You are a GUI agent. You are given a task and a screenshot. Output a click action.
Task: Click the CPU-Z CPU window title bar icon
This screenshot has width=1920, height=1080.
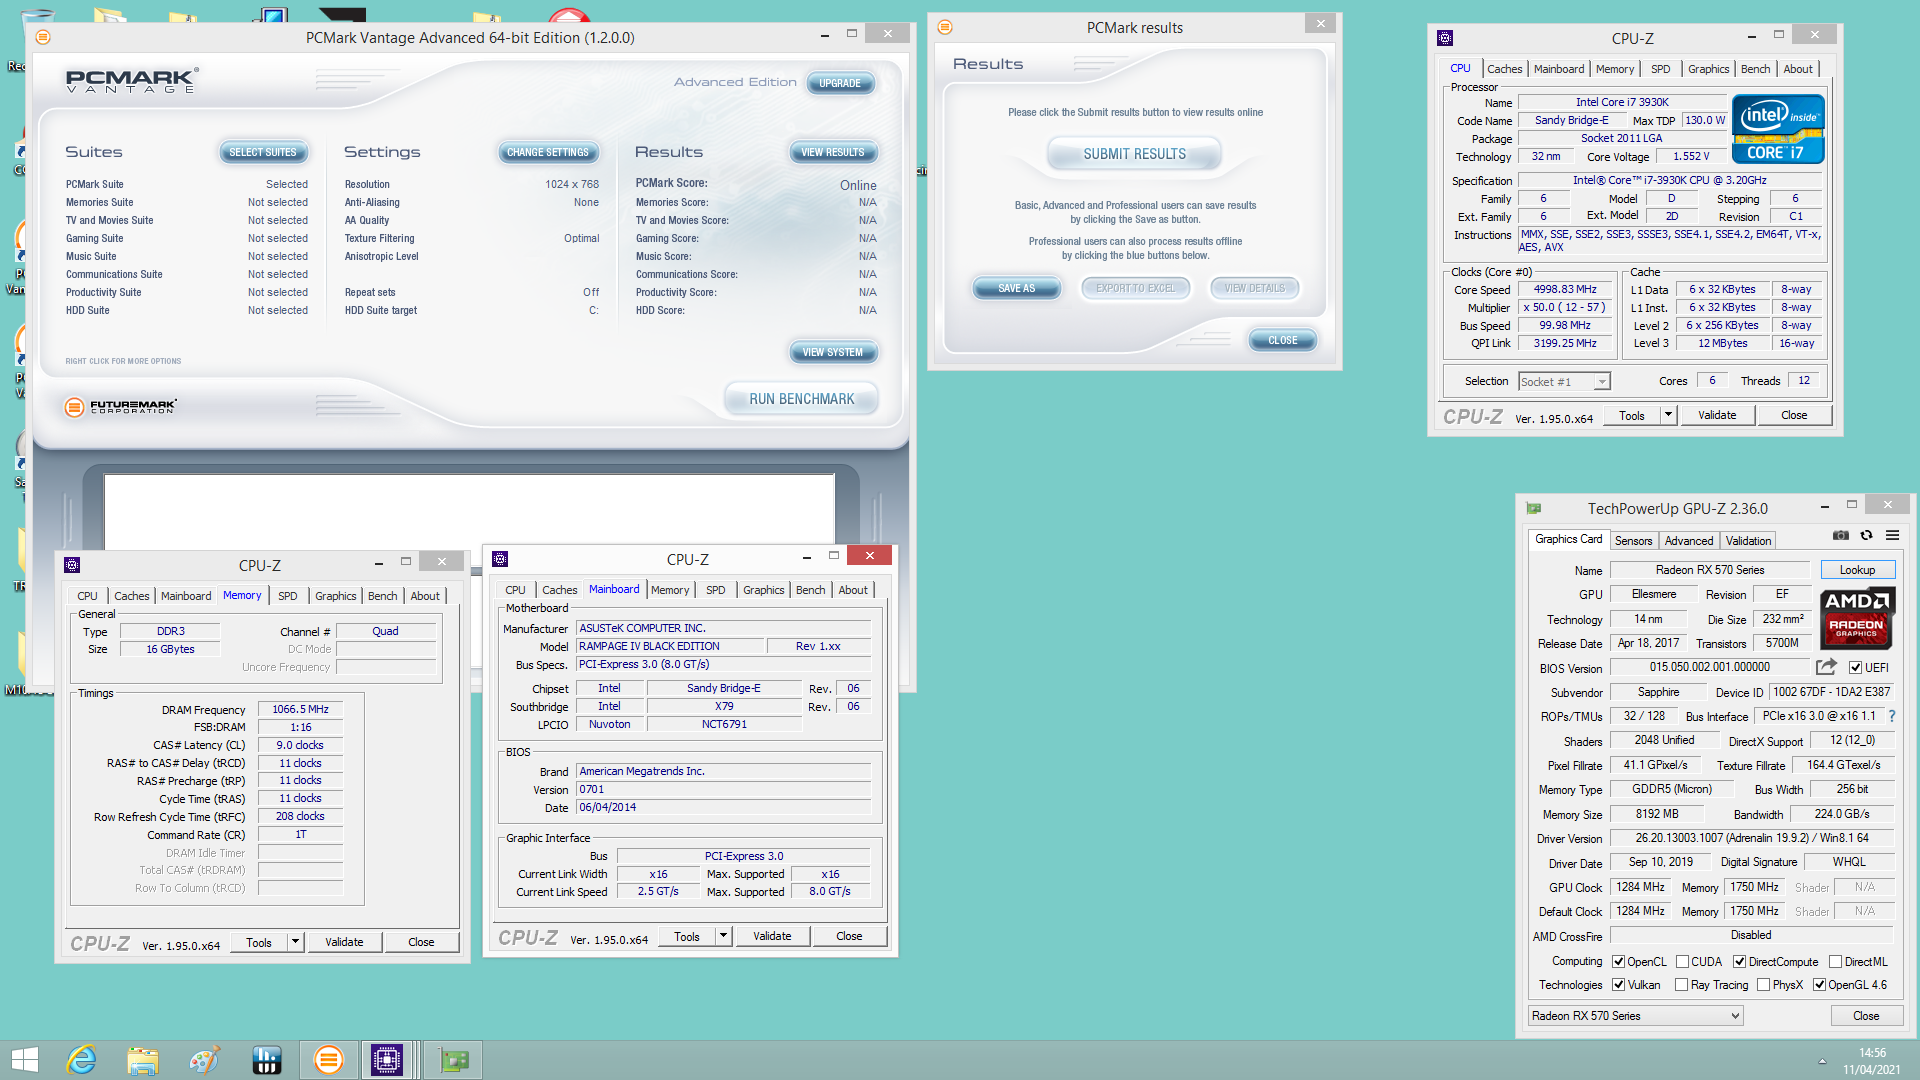tap(1444, 38)
